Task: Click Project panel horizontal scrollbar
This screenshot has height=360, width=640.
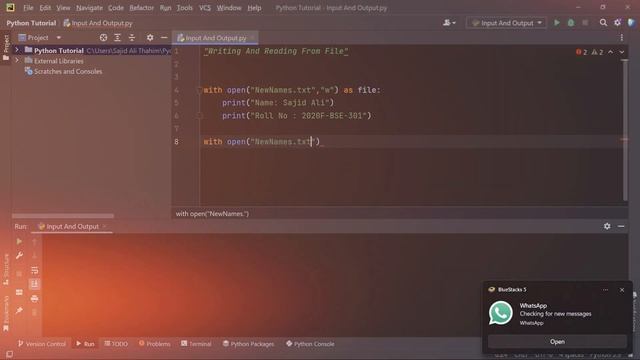Action: click(63, 216)
